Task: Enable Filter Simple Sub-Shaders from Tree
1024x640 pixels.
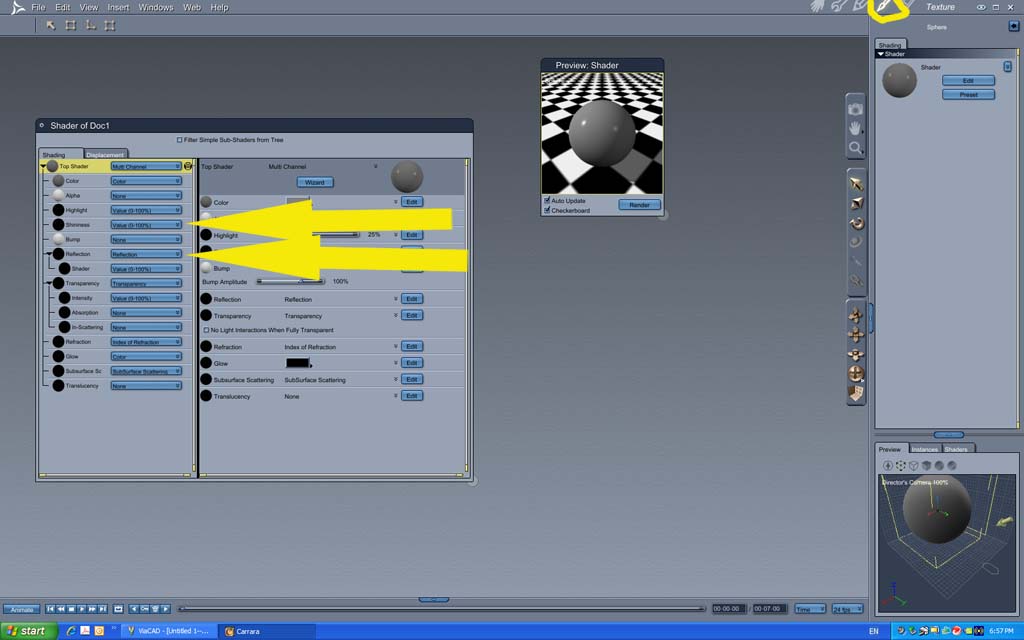Action: (x=180, y=140)
